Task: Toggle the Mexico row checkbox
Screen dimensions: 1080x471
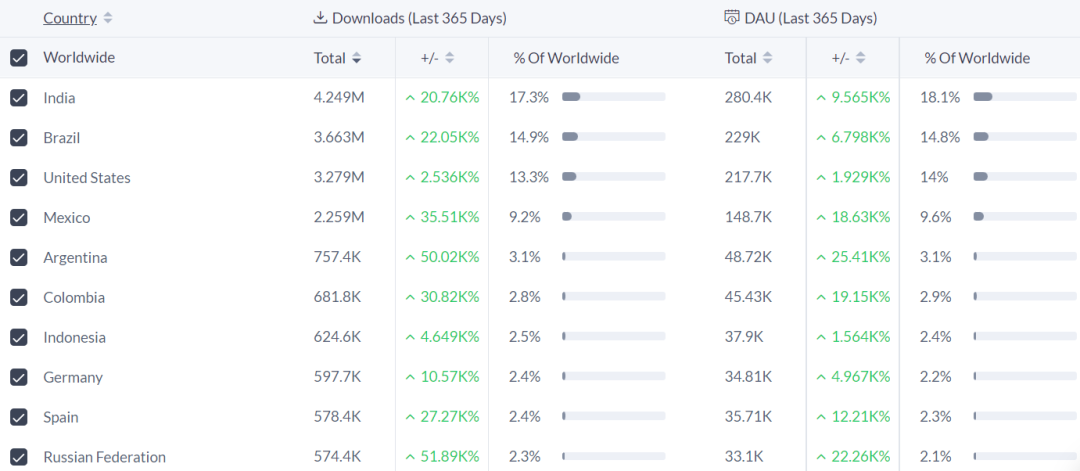Action: 19,218
